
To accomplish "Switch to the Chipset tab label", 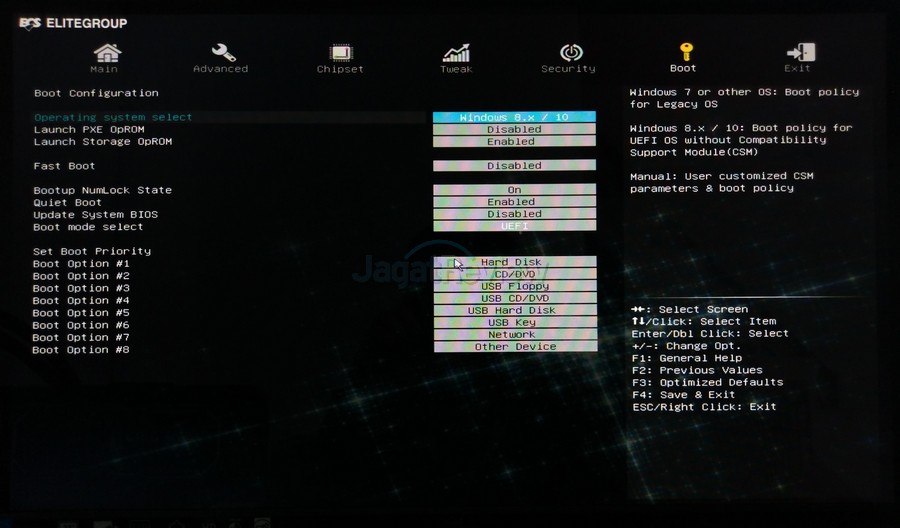I will 340,69.
